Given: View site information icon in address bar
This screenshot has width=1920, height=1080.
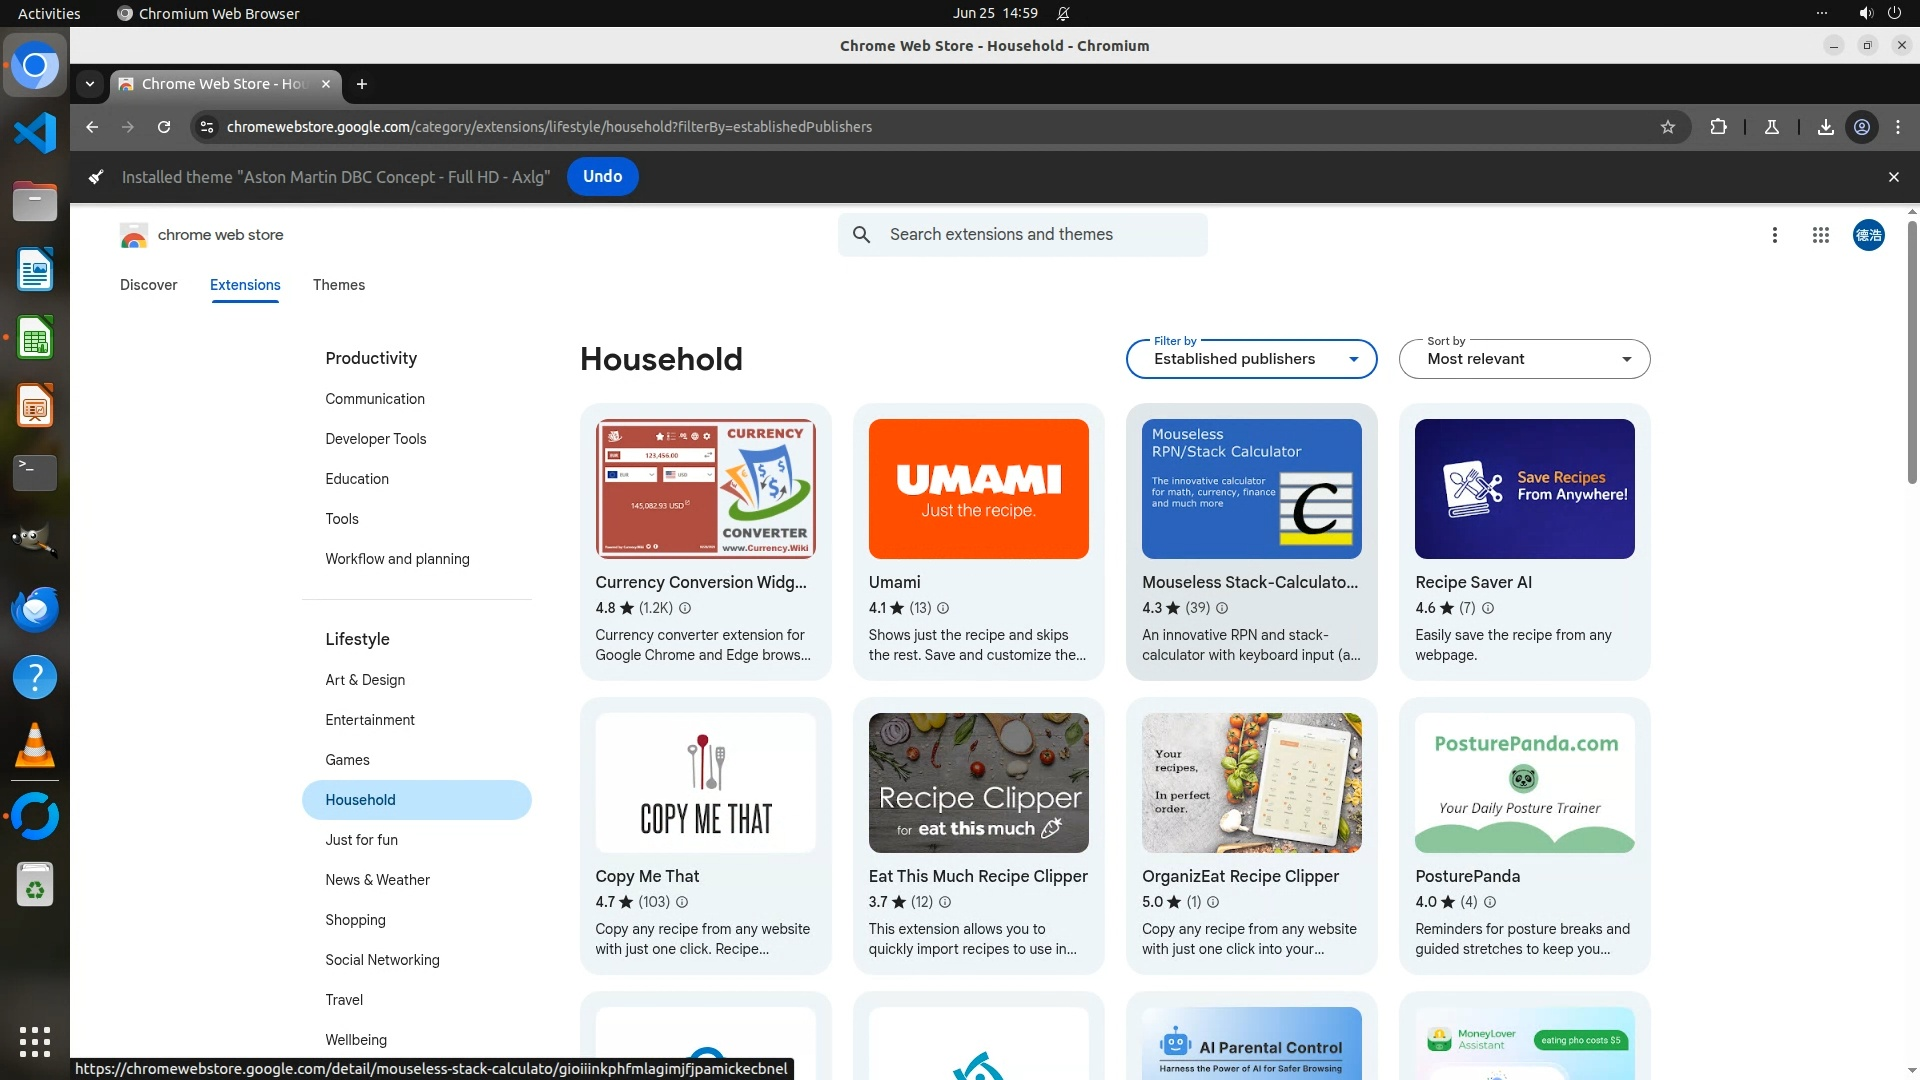Looking at the screenshot, I should coord(206,127).
